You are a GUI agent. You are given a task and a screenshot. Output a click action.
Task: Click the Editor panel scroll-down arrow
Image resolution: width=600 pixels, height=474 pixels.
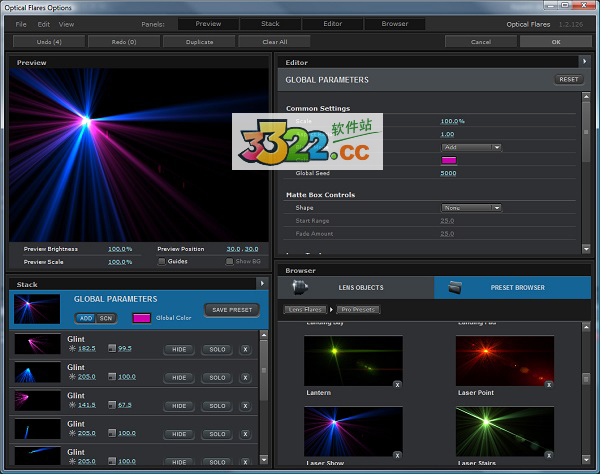(586, 248)
